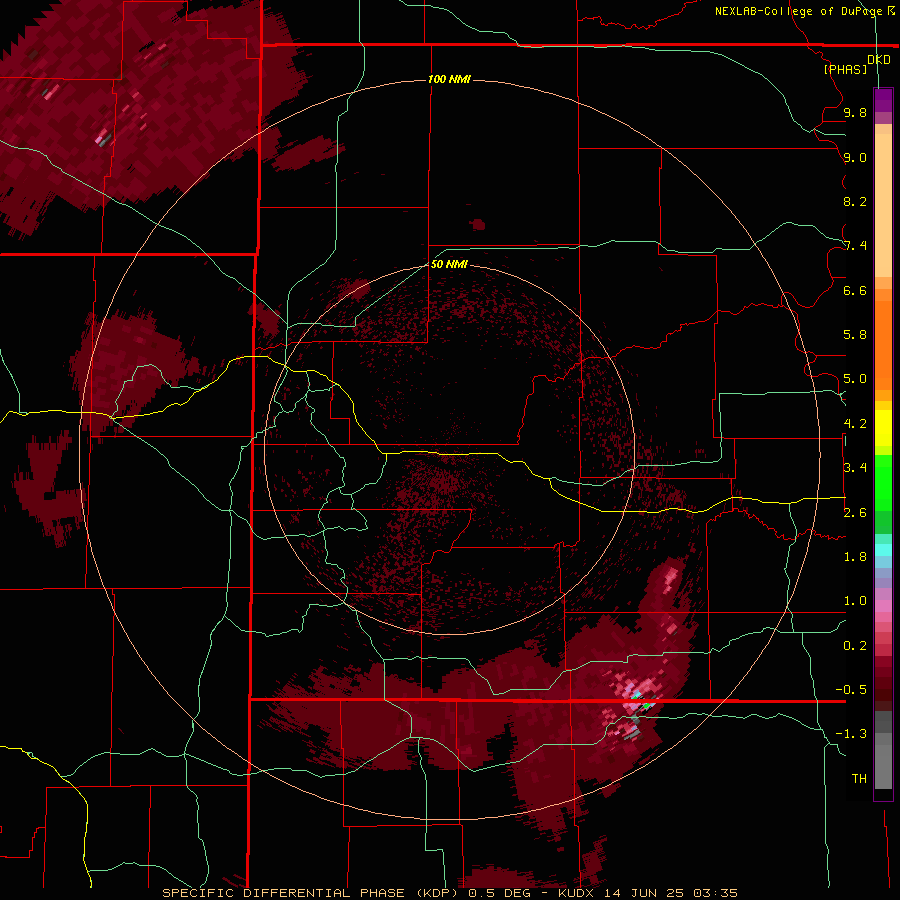This screenshot has width=900, height=900.
Task: Select the 4.2 scale label
Action: coord(855,424)
